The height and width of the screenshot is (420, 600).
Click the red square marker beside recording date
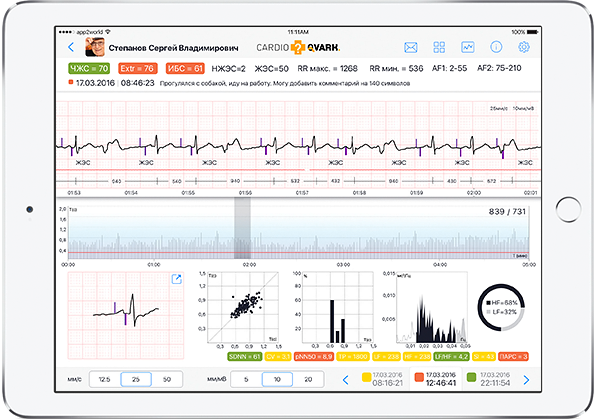70,82
